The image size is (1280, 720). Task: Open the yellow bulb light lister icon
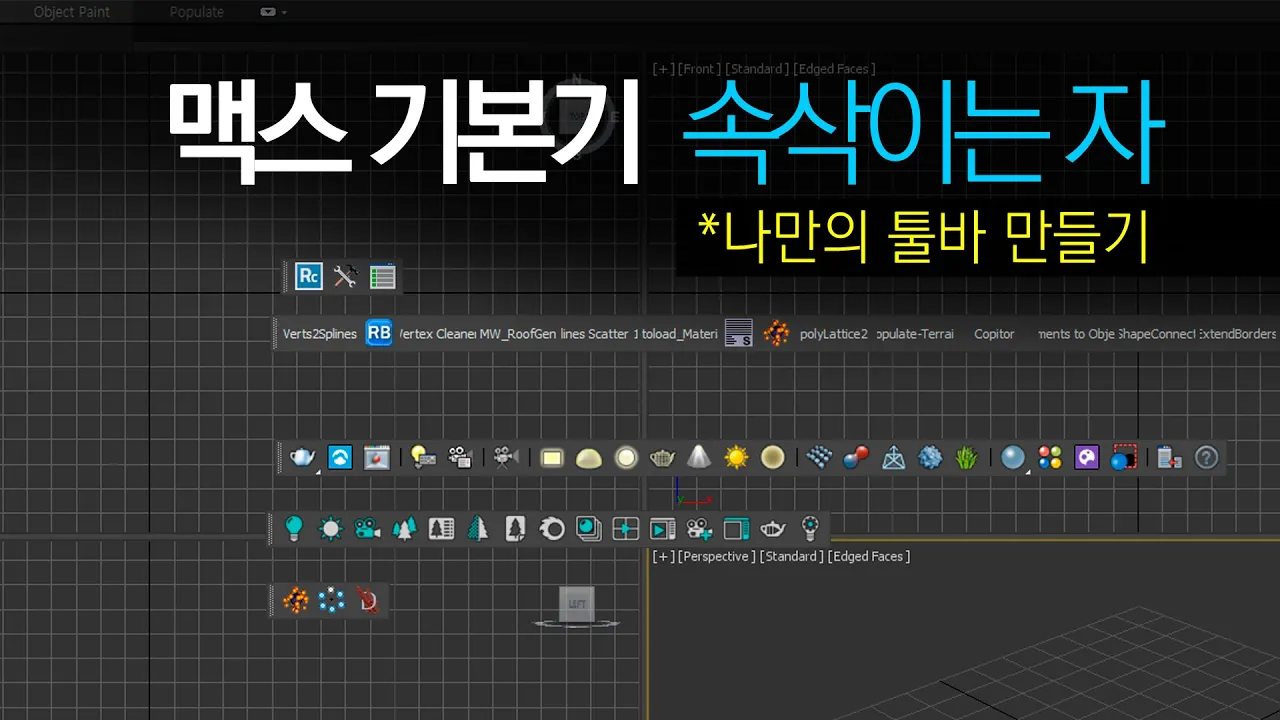(423, 457)
